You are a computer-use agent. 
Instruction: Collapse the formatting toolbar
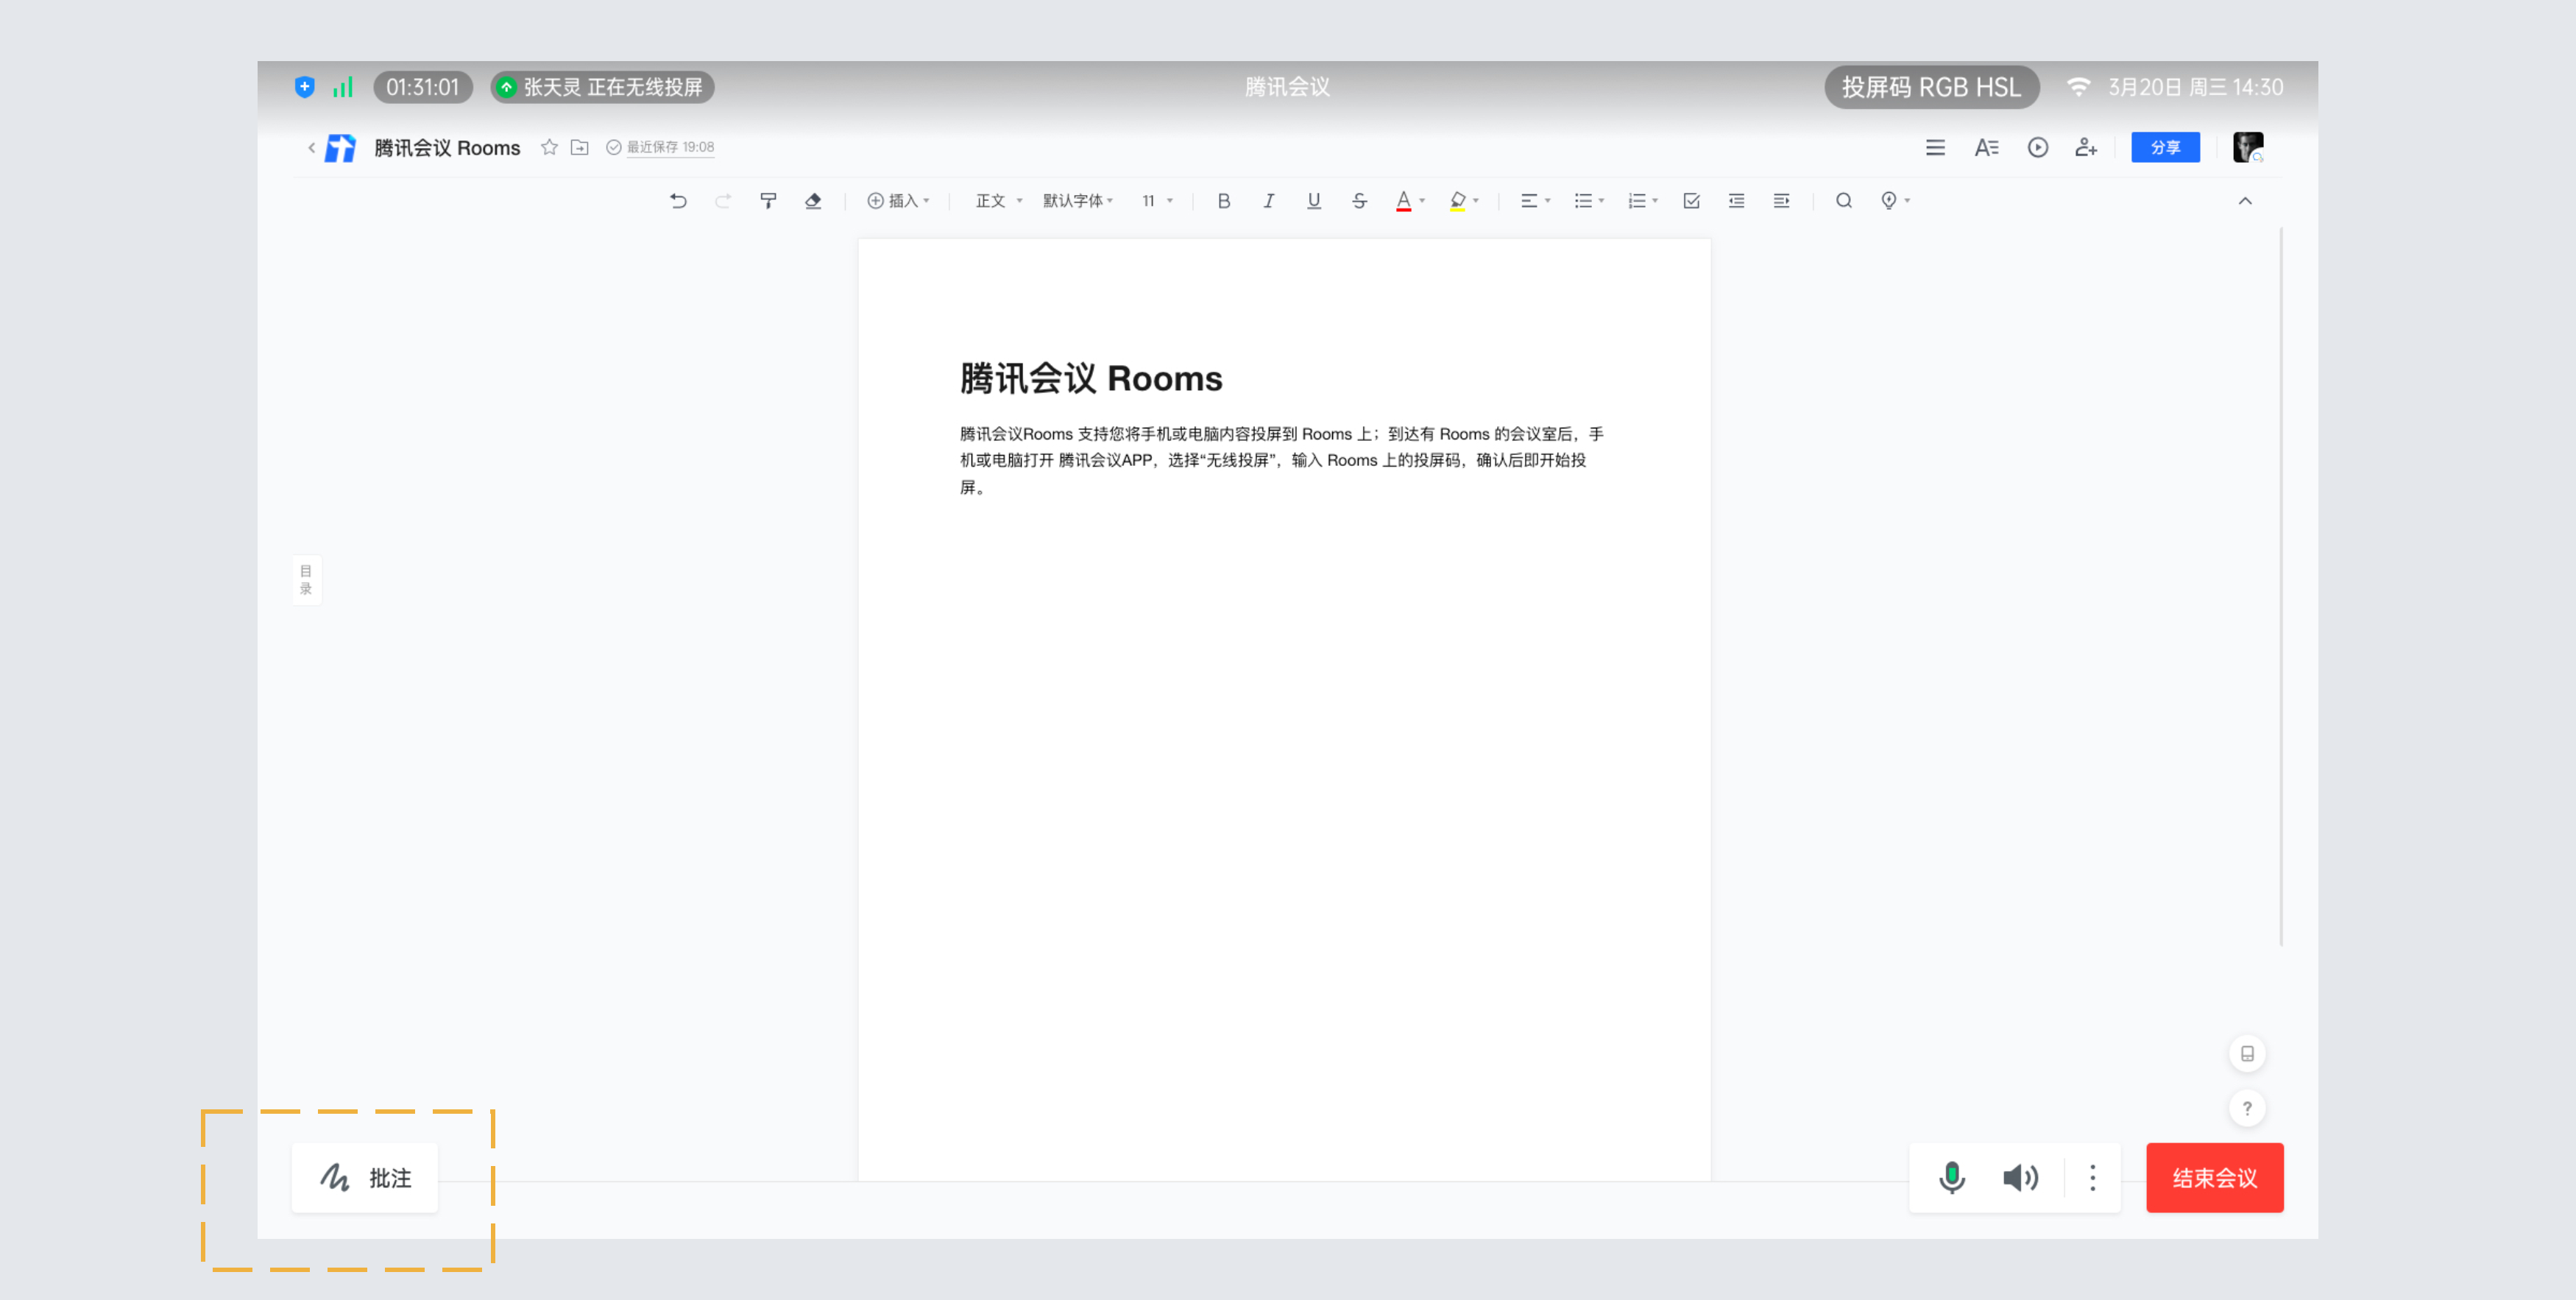click(2245, 201)
